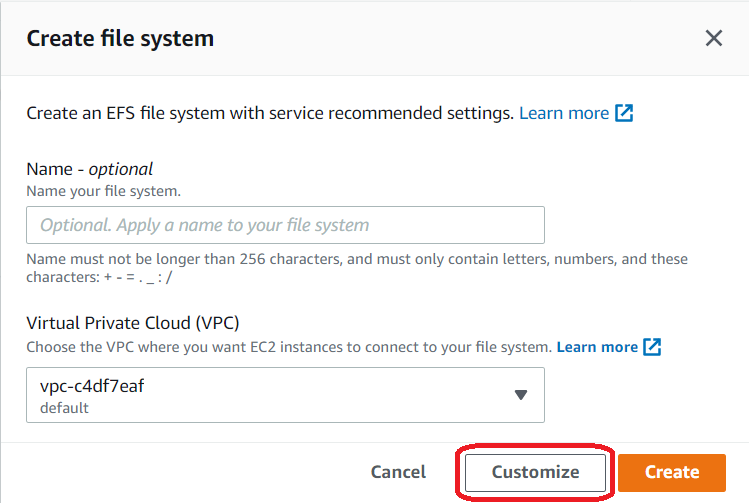
Task: Click the 'Name - optional' field label
Action: pyautogui.click(x=89, y=169)
